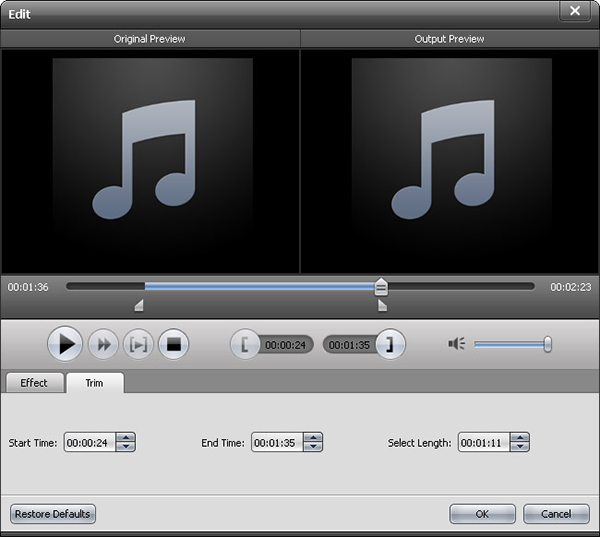This screenshot has width=600, height=537.
Task: Click the fast forward button
Action: point(103,344)
